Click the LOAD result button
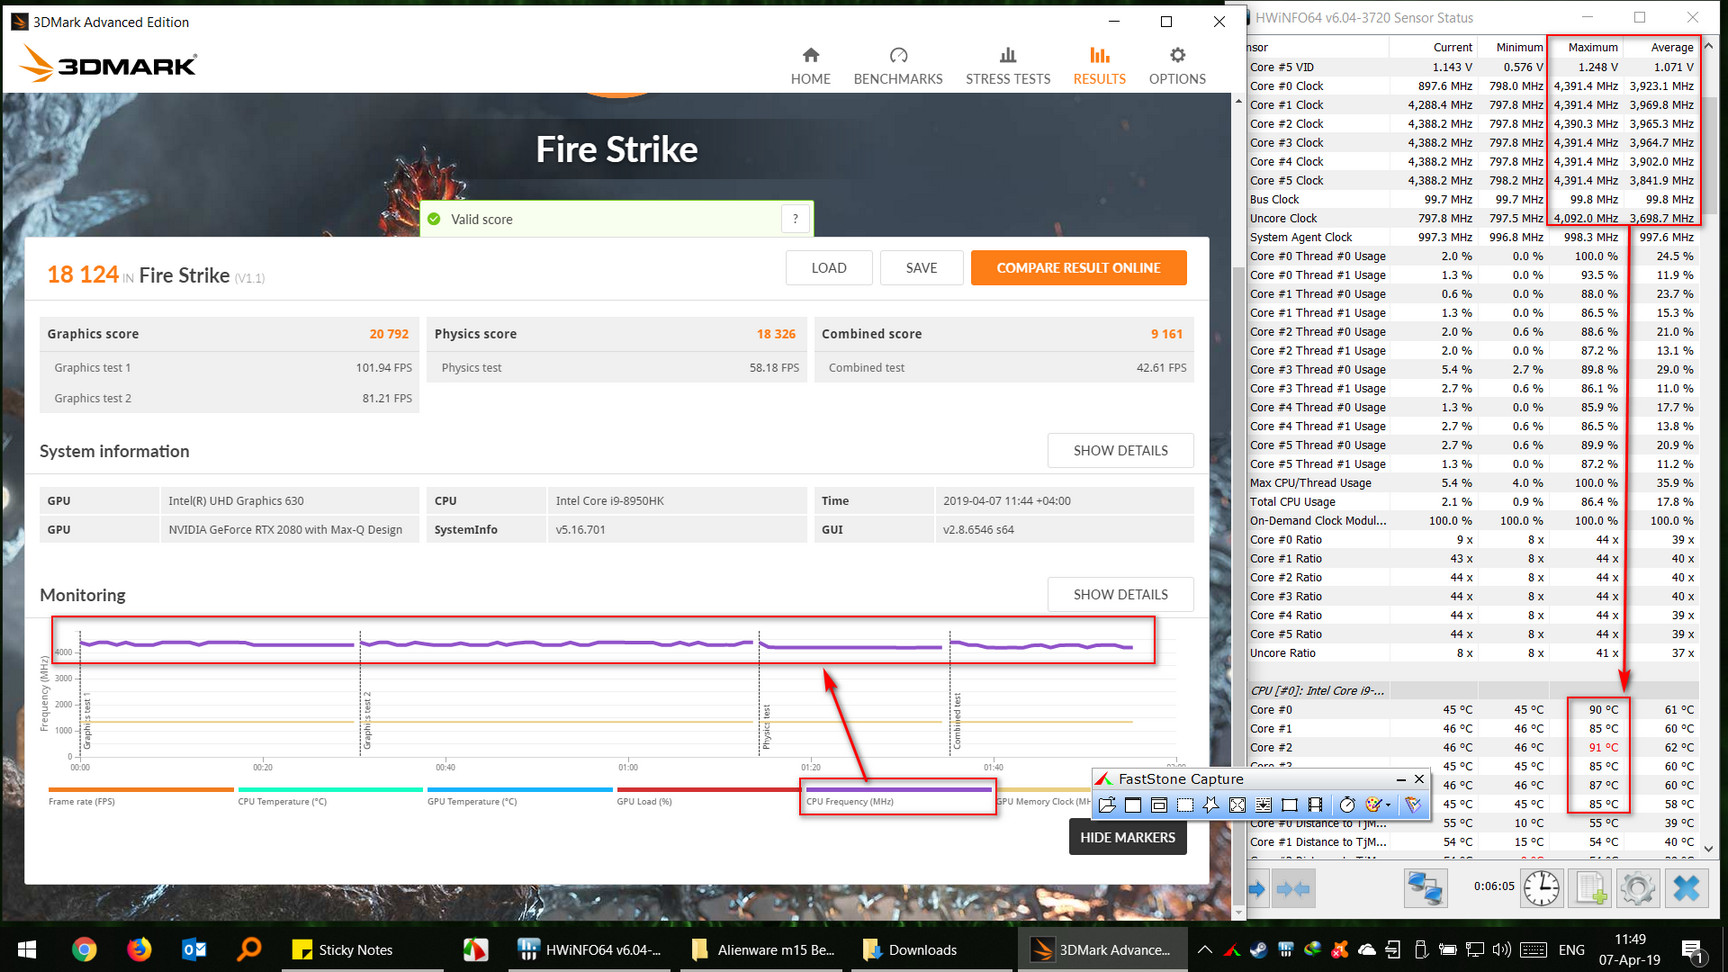The height and width of the screenshot is (972, 1728). click(x=829, y=268)
